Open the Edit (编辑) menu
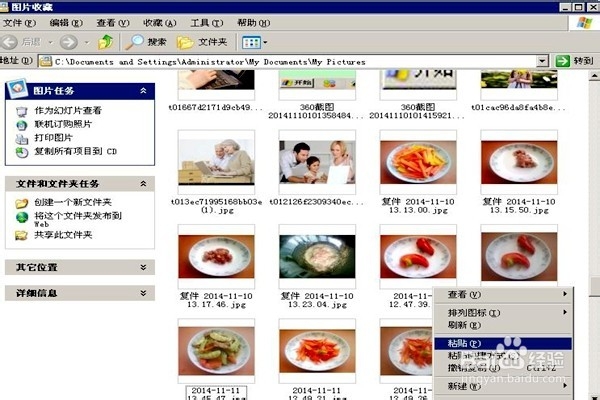 point(66,23)
